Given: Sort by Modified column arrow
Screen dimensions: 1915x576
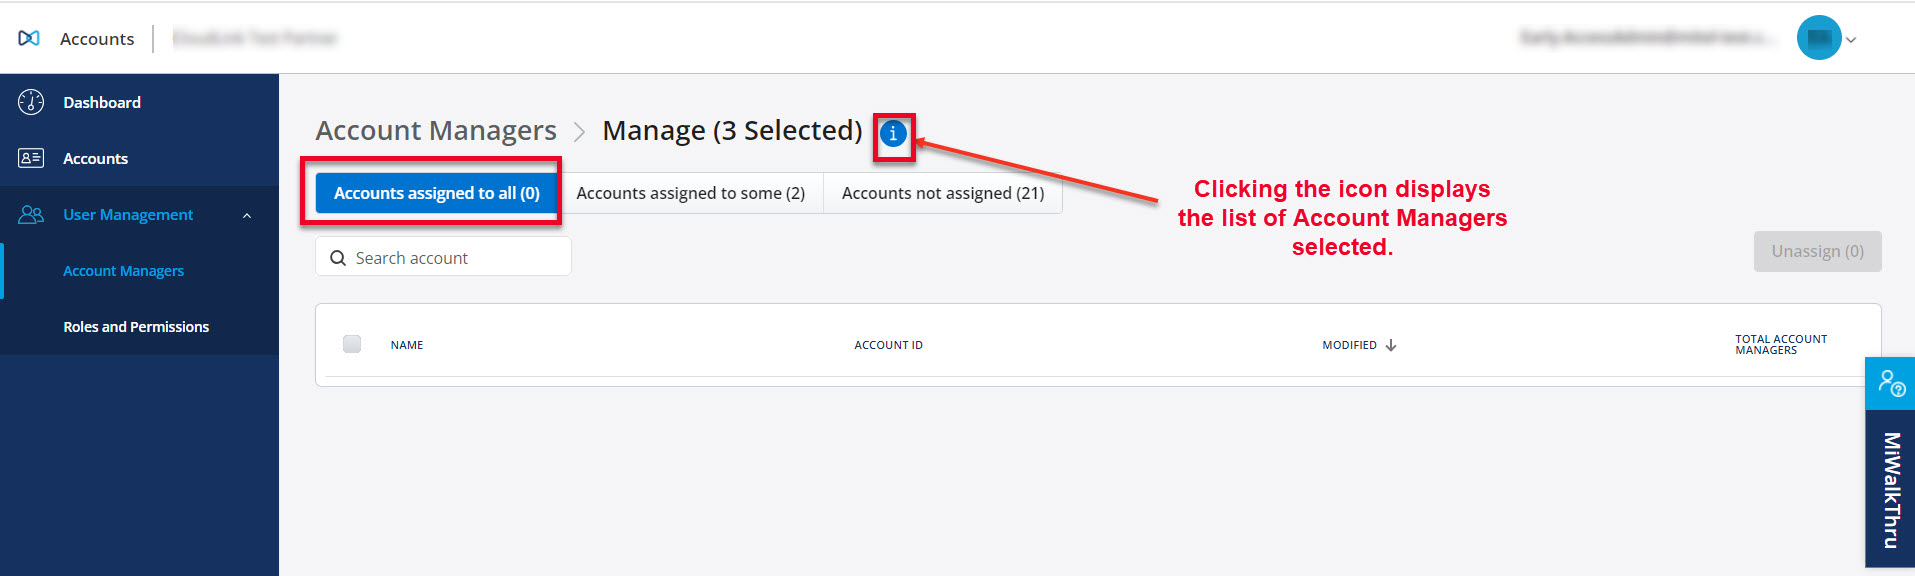Looking at the screenshot, I should 1391,345.
